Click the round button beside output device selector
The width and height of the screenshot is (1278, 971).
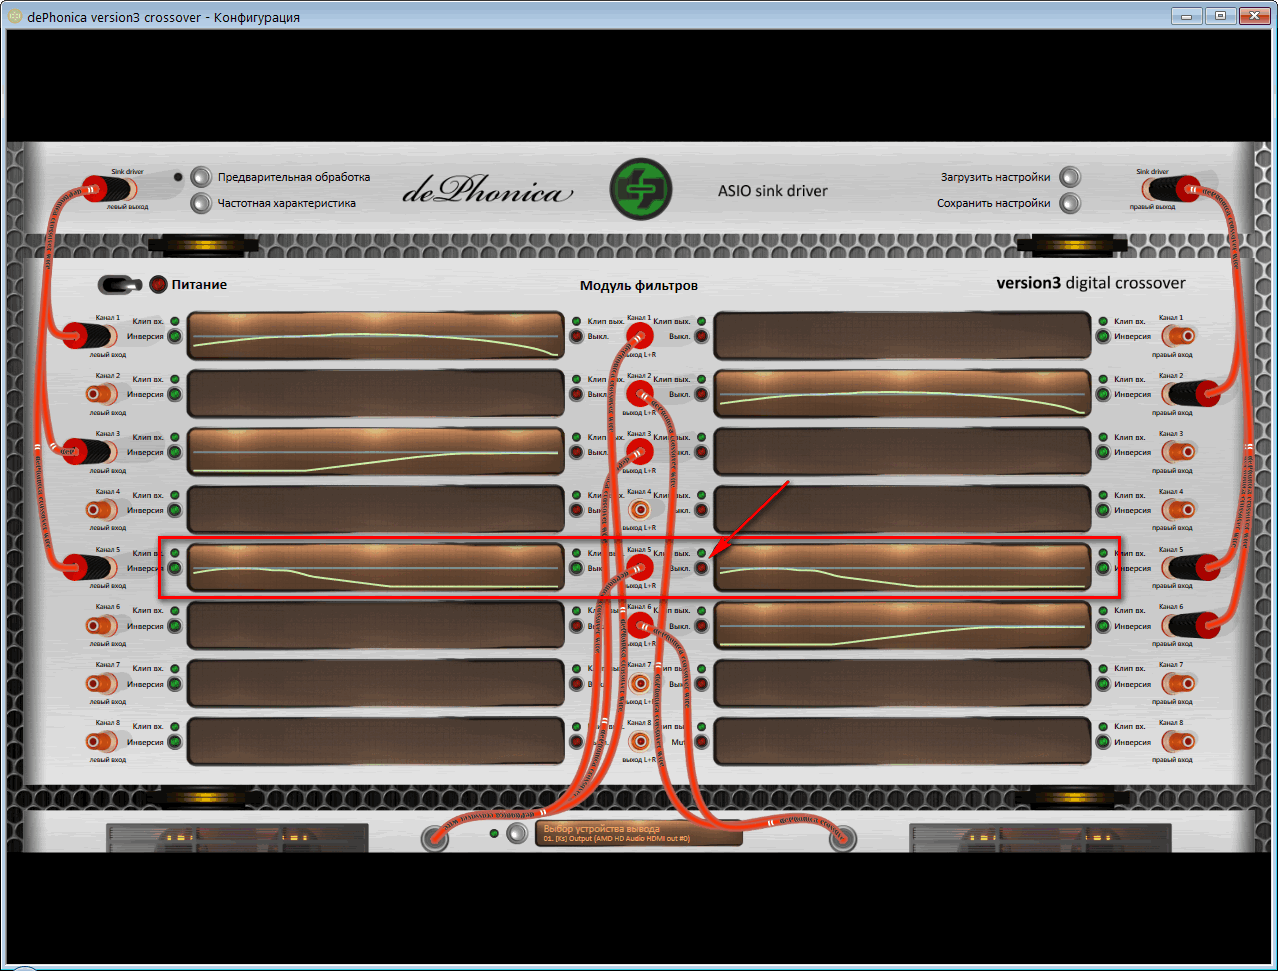pyautogui.click(x=516, y=834)
